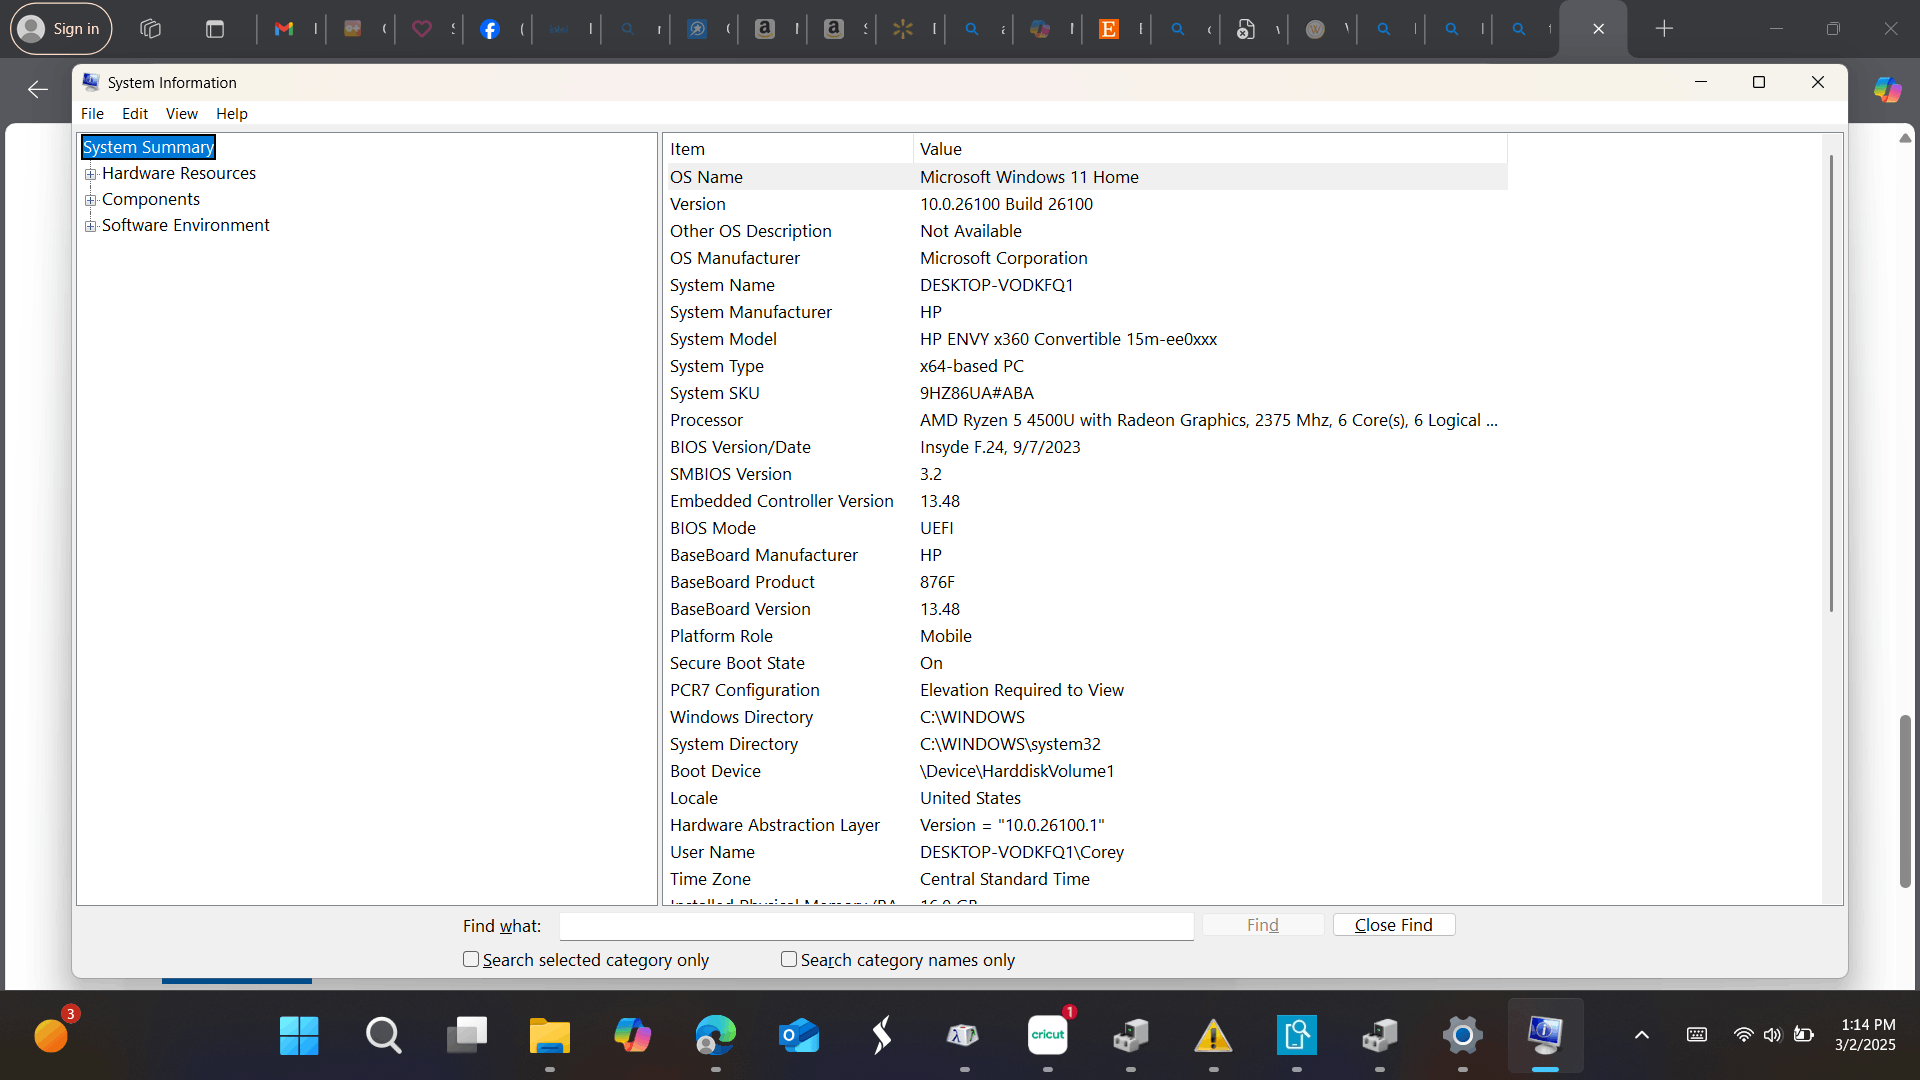Click the Copilot icon in the browser sidebar

point(1887,90)
